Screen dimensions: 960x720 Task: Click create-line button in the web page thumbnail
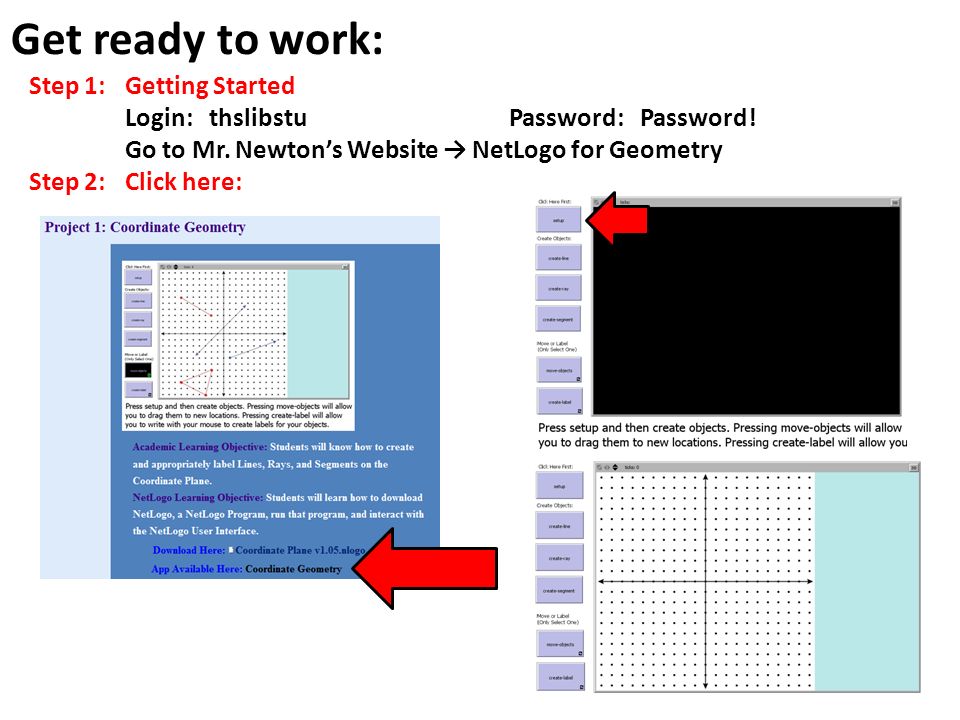point(138,301)
